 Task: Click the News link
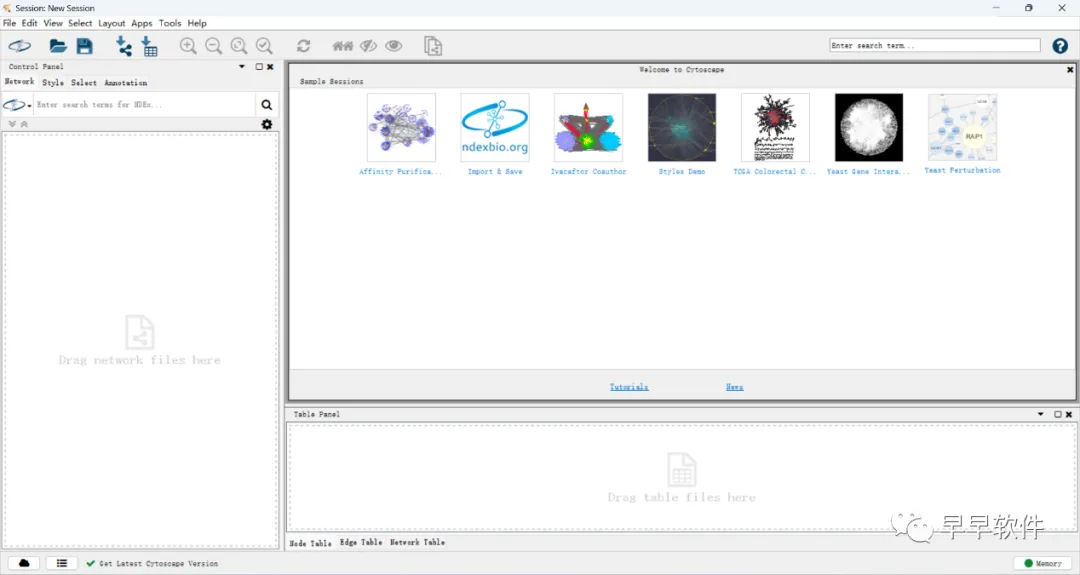[x=734, y=387]
